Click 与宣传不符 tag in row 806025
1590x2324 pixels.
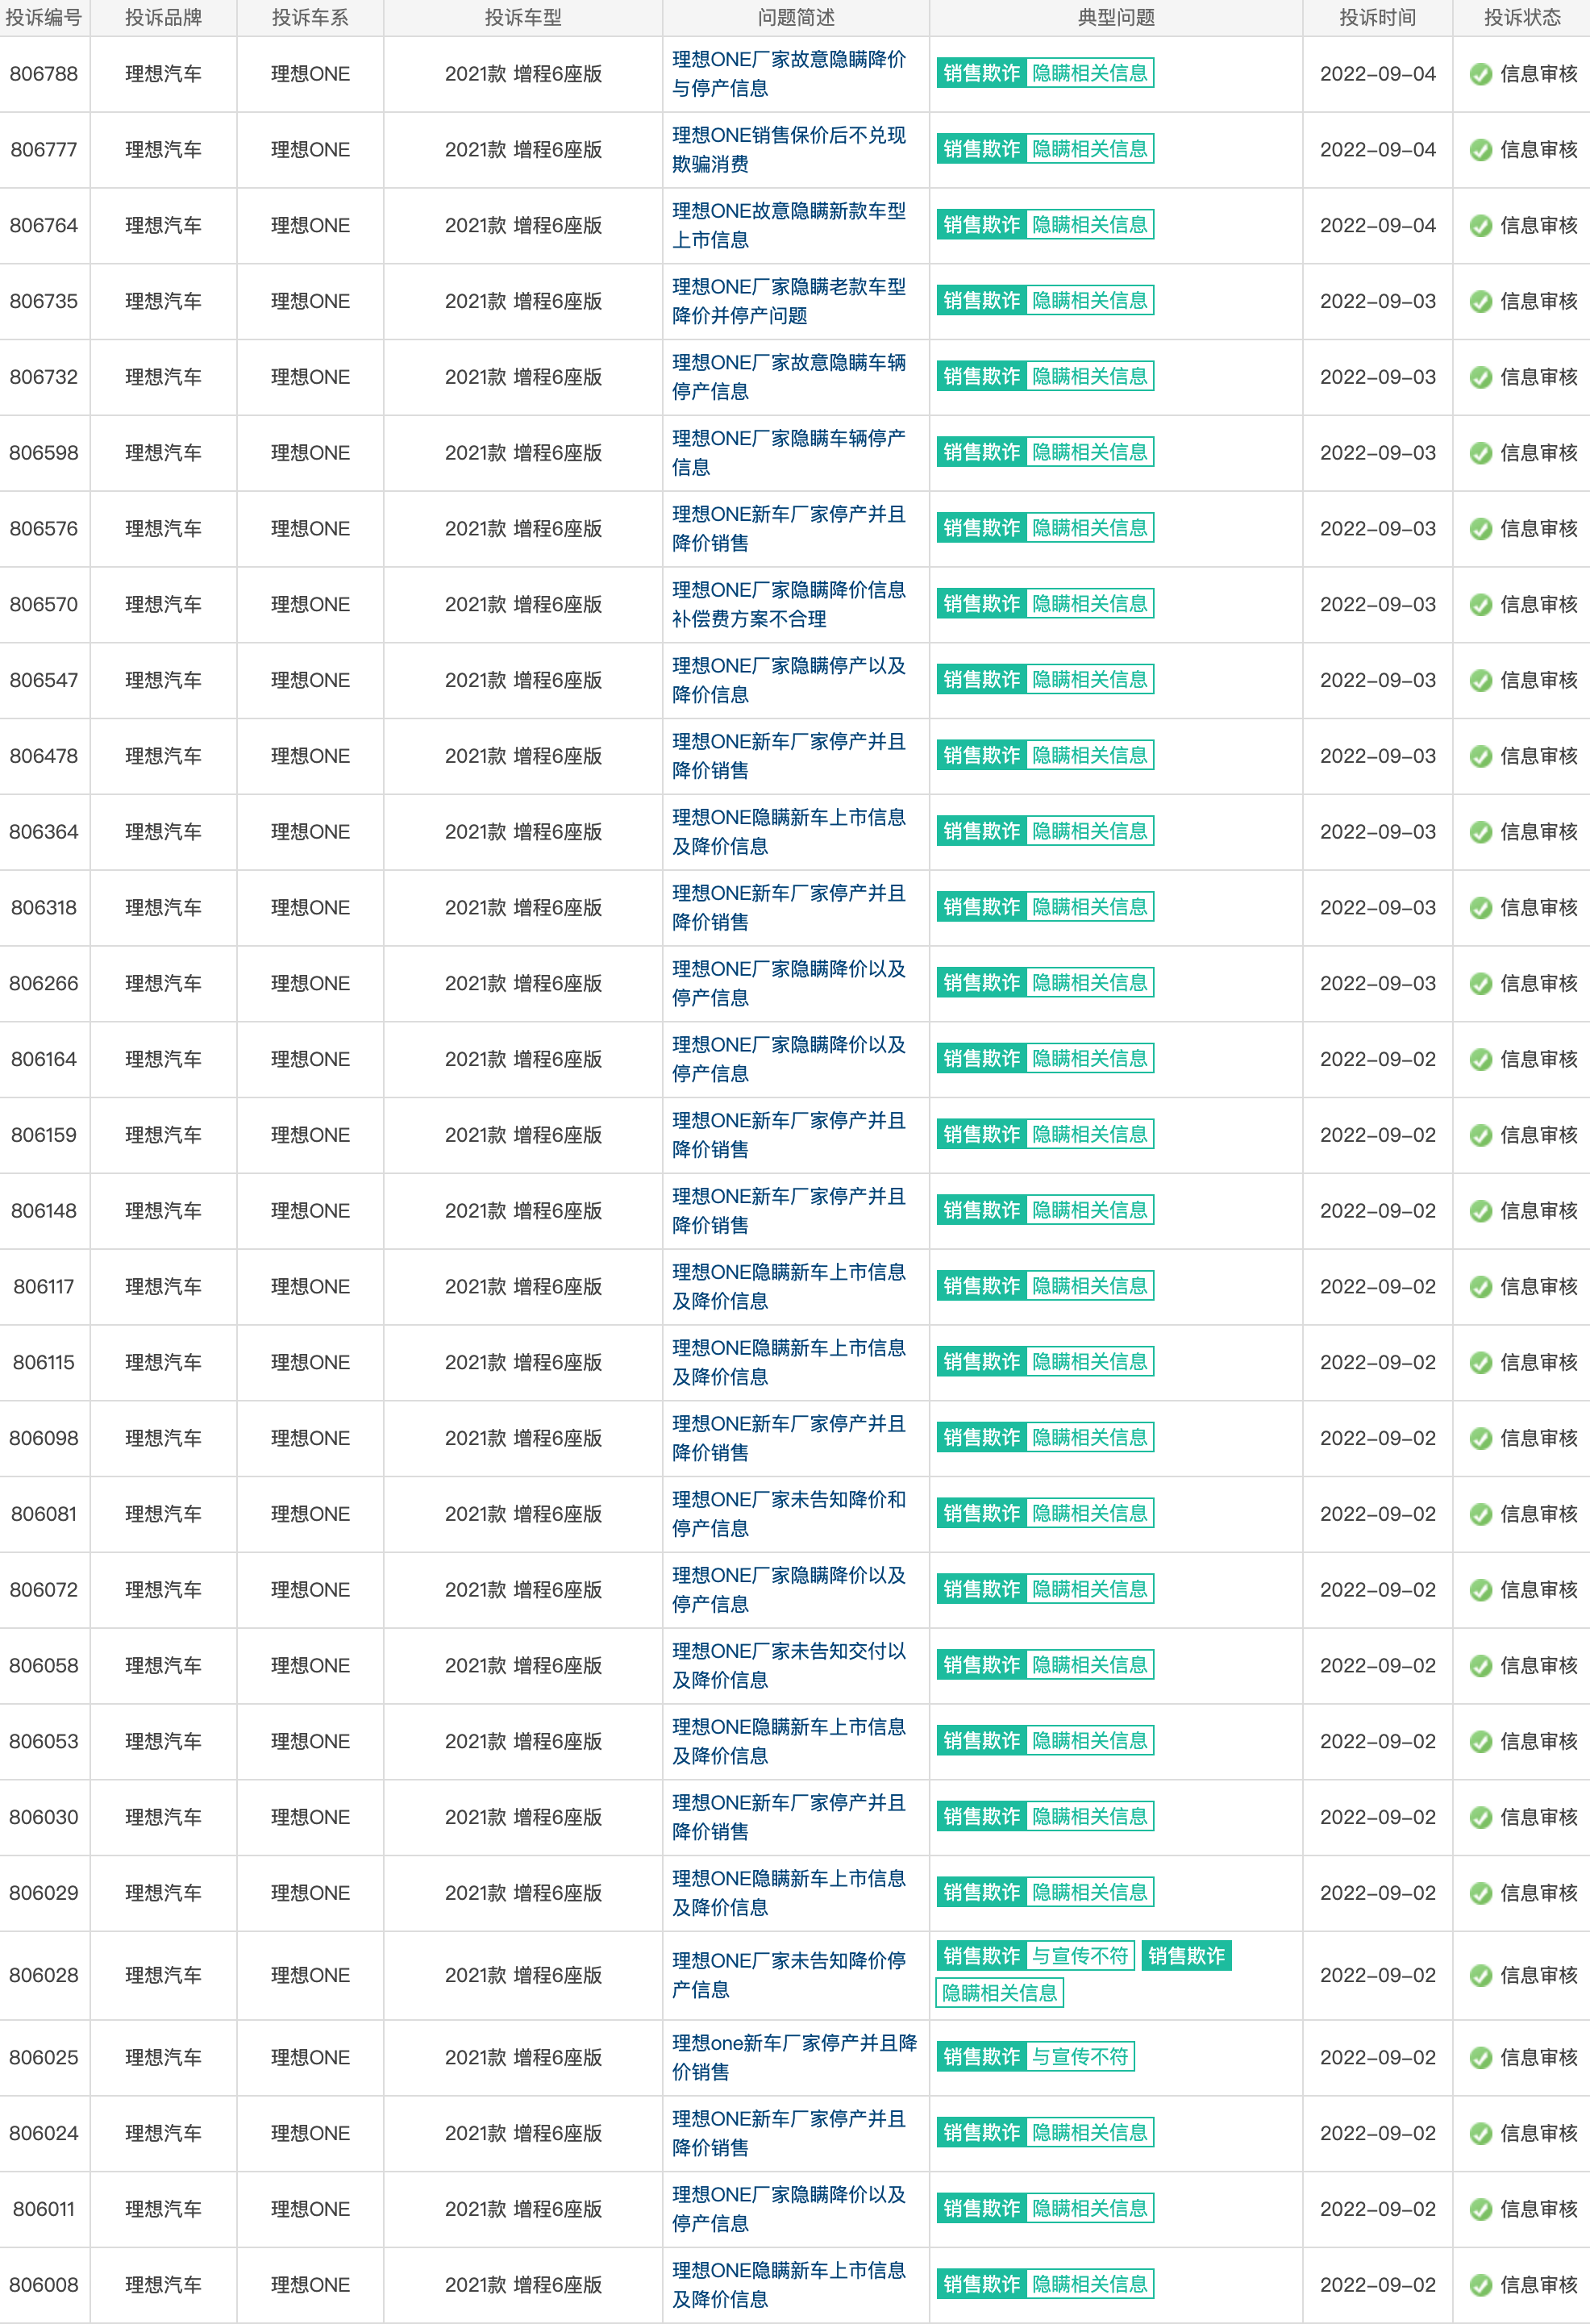point(1080,2057)
